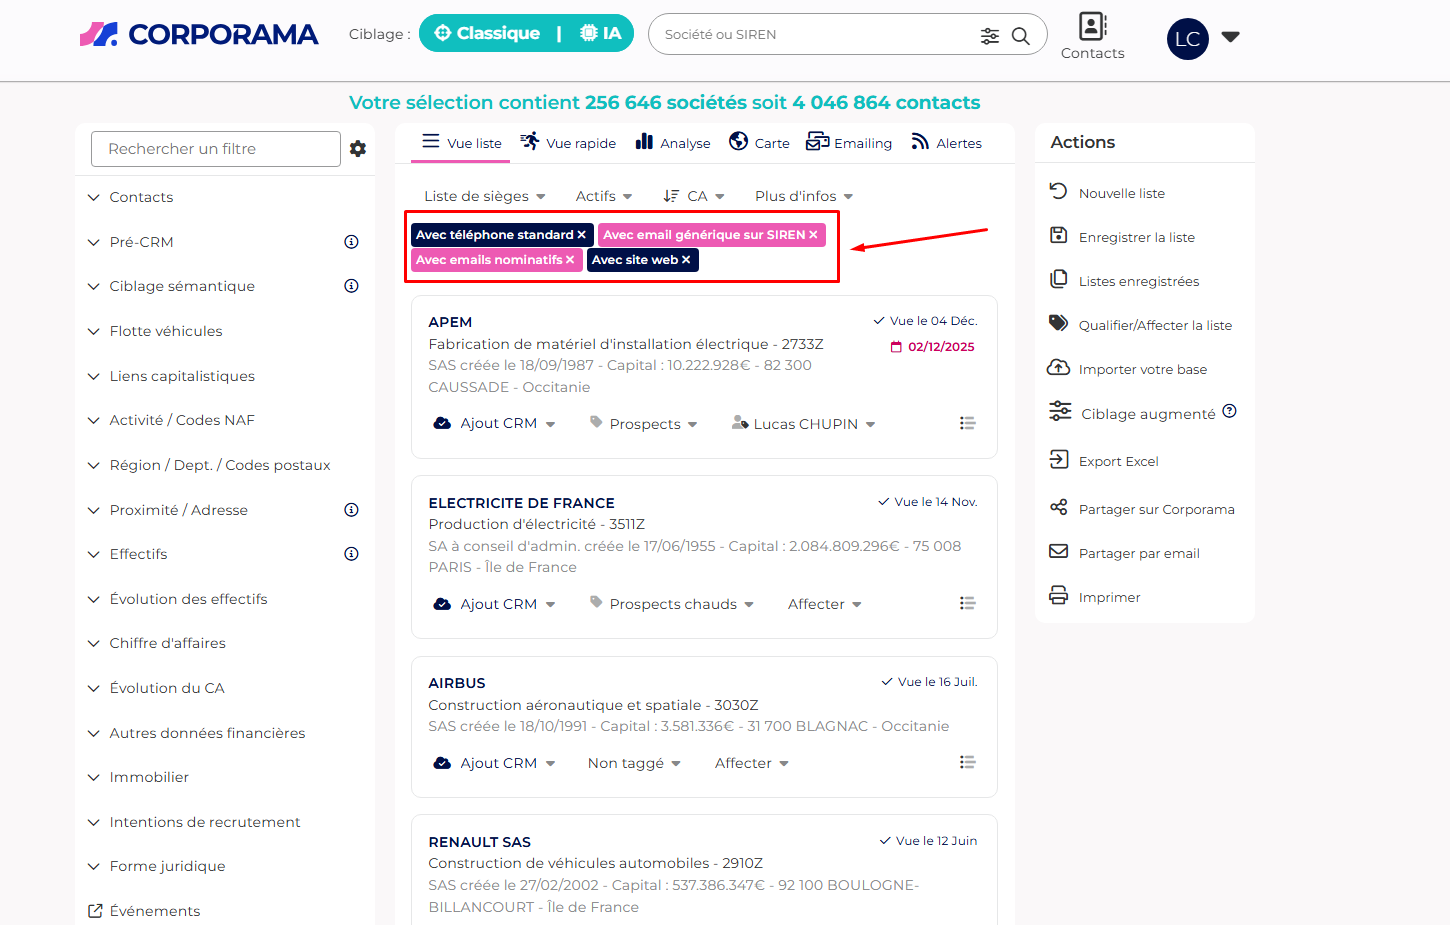Open the ELECTRICITE DE FRANCE company link
This screenshot has width=1450, height=925.
(521, 503)
